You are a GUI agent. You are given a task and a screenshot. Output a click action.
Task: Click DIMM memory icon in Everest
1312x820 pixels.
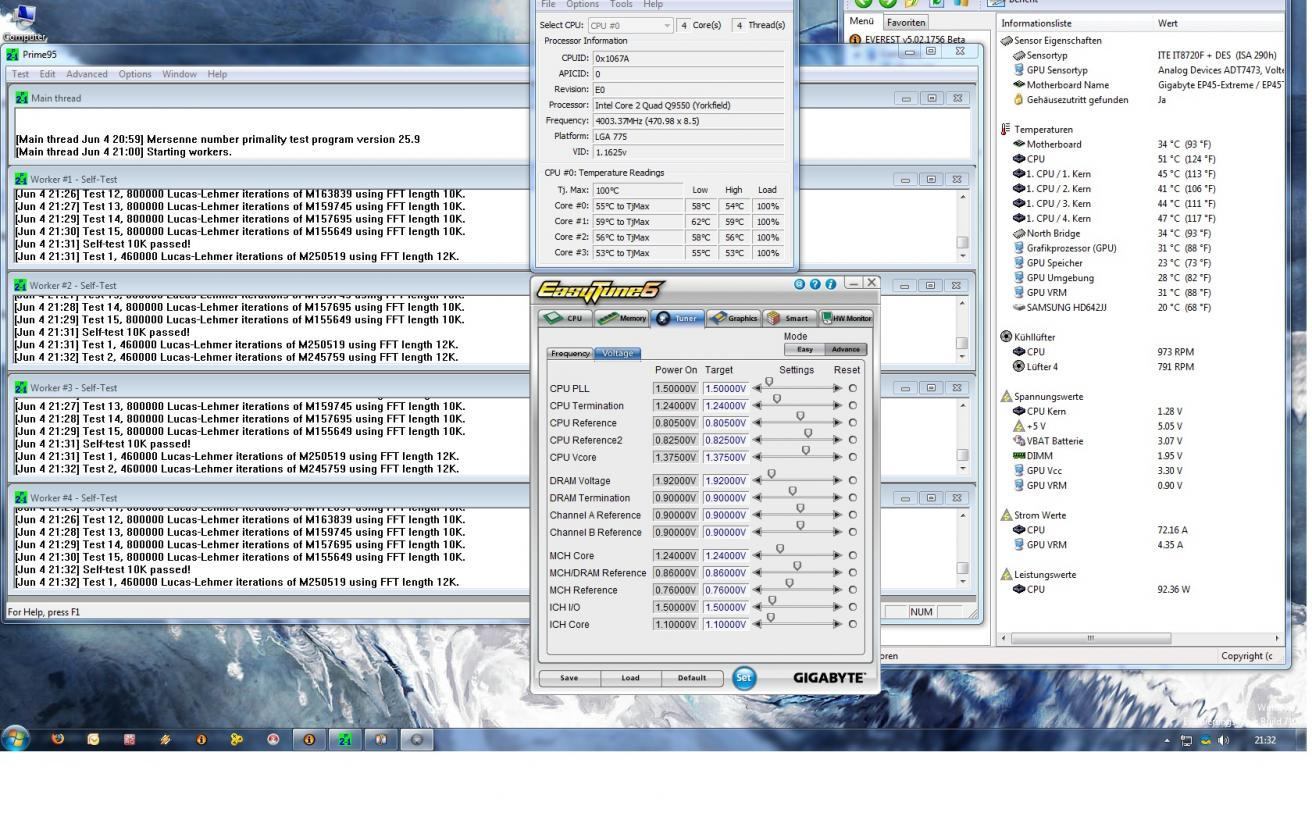point(1019,456)
